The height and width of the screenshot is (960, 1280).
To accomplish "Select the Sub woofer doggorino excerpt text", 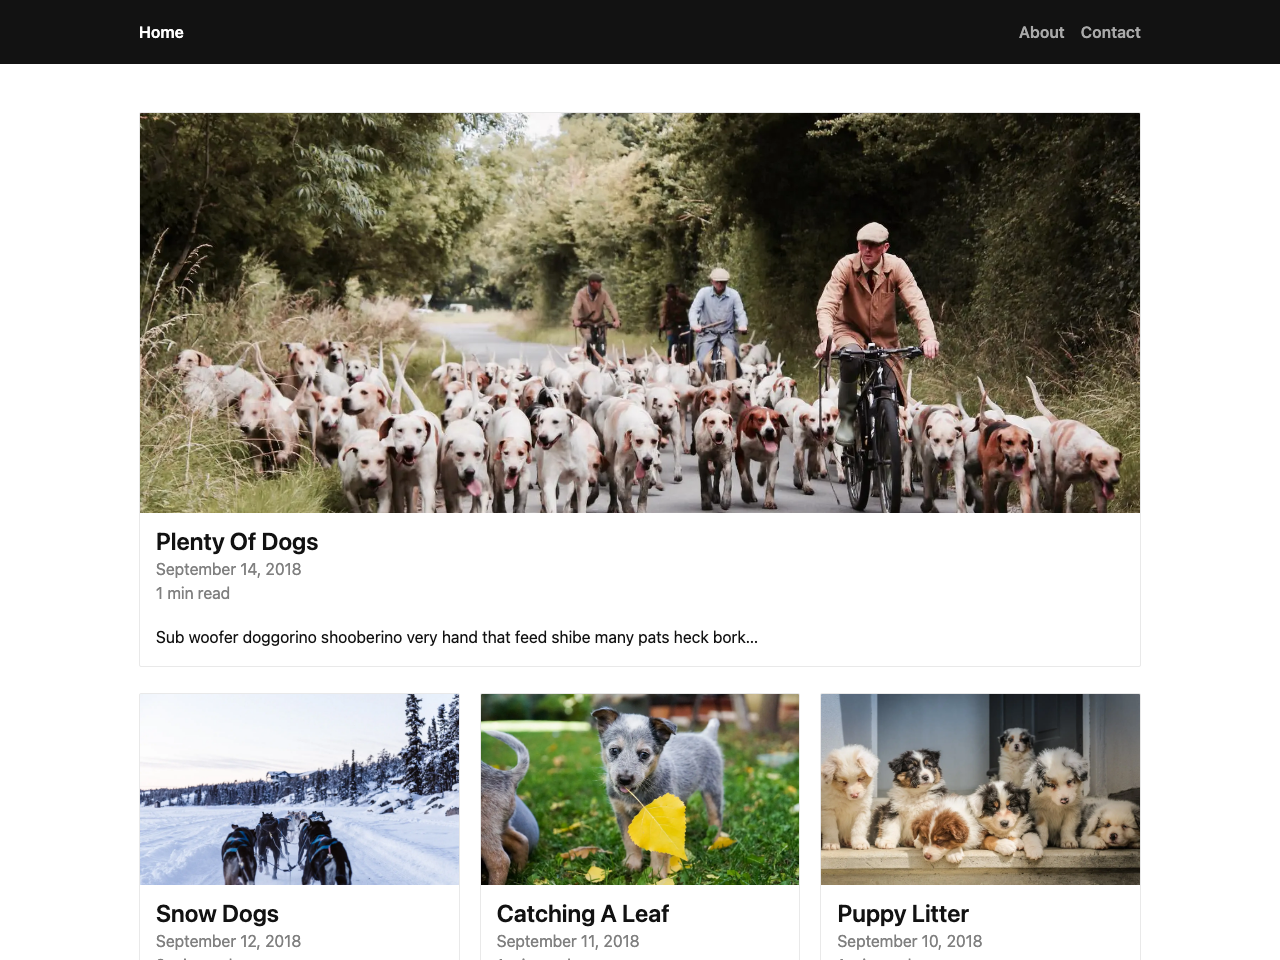I will (x=457, y=637).
